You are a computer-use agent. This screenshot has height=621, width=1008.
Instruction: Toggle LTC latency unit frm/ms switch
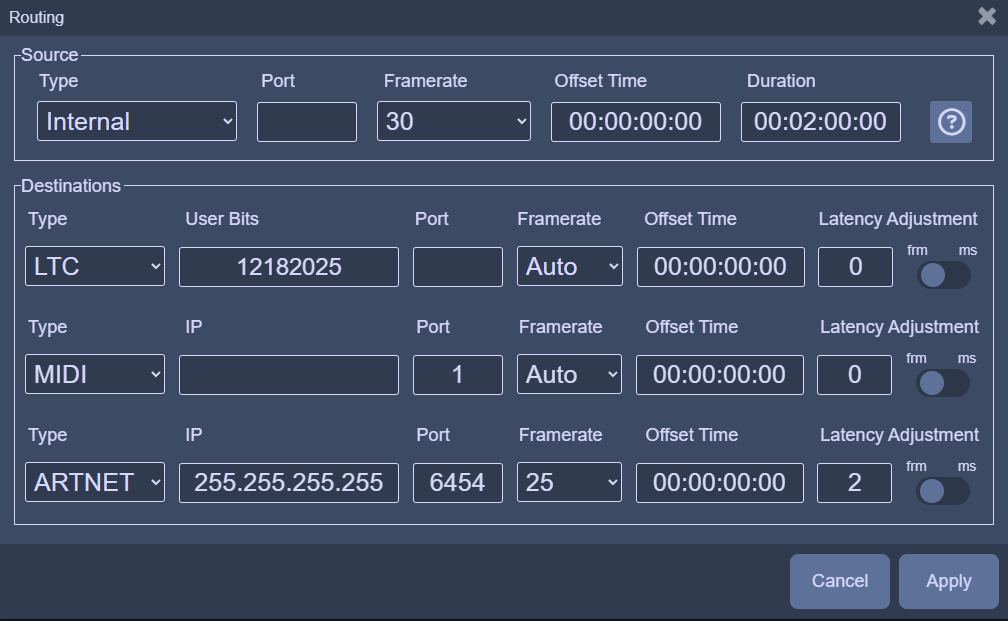pyautogui.click(x=944, y=275)
